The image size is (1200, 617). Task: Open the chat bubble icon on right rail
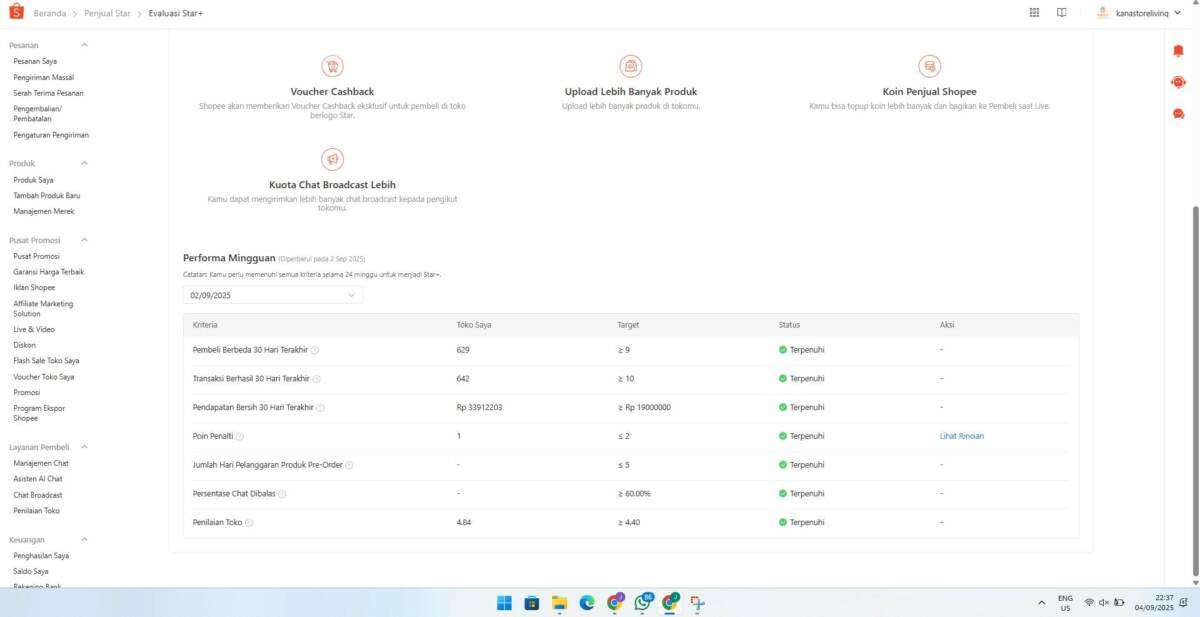coord(1178,114)
